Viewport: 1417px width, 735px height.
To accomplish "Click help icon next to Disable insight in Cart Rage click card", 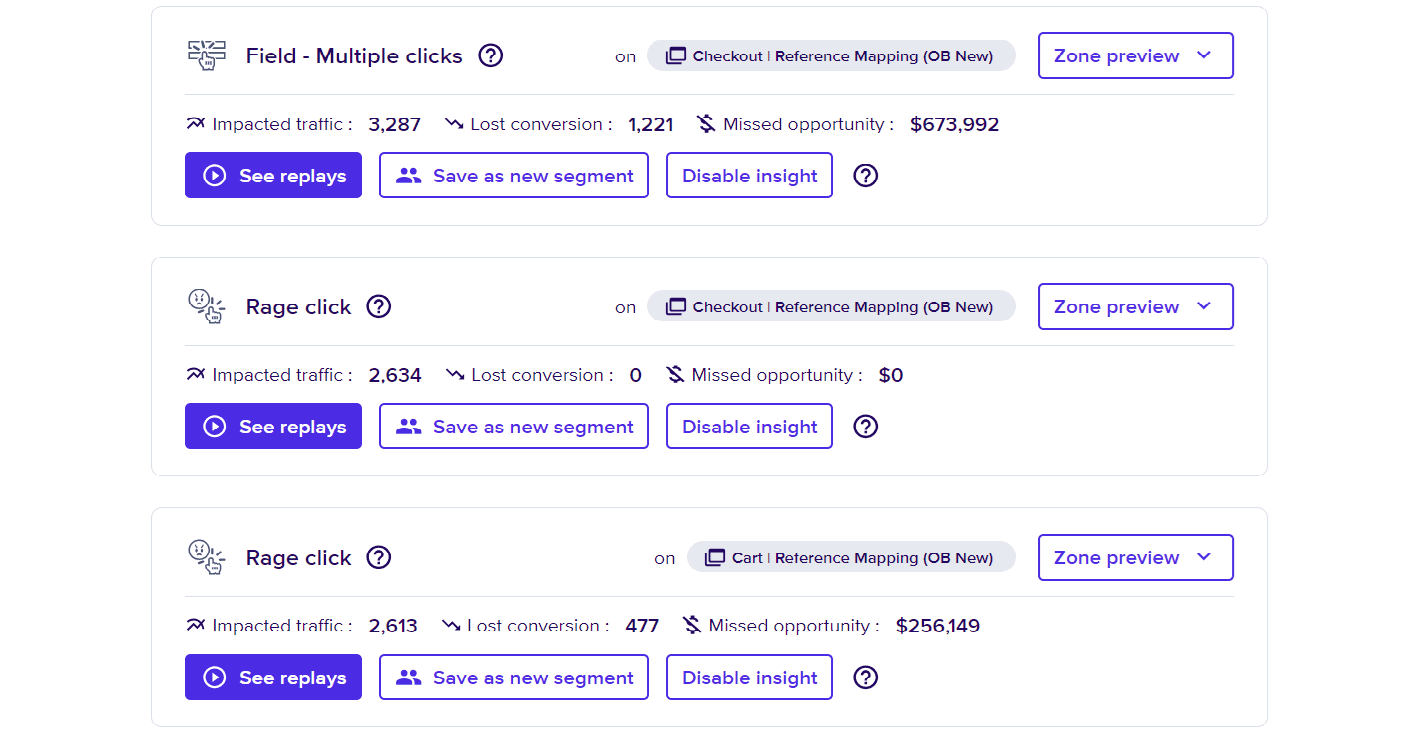I will coord(866,678).
